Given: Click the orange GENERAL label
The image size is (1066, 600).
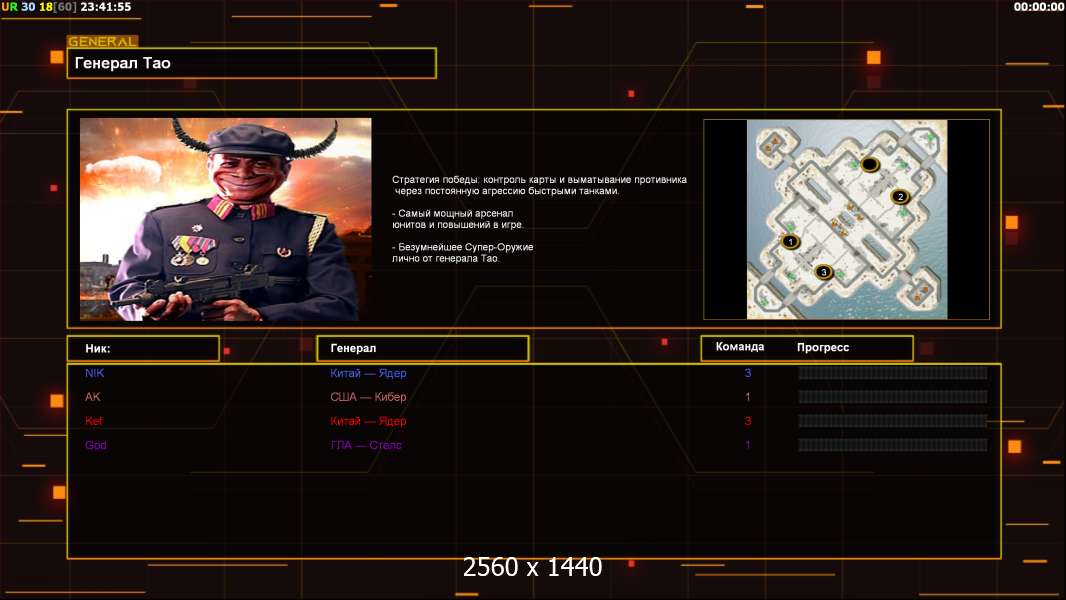Looking at the screenshot, I should [103, 41].
